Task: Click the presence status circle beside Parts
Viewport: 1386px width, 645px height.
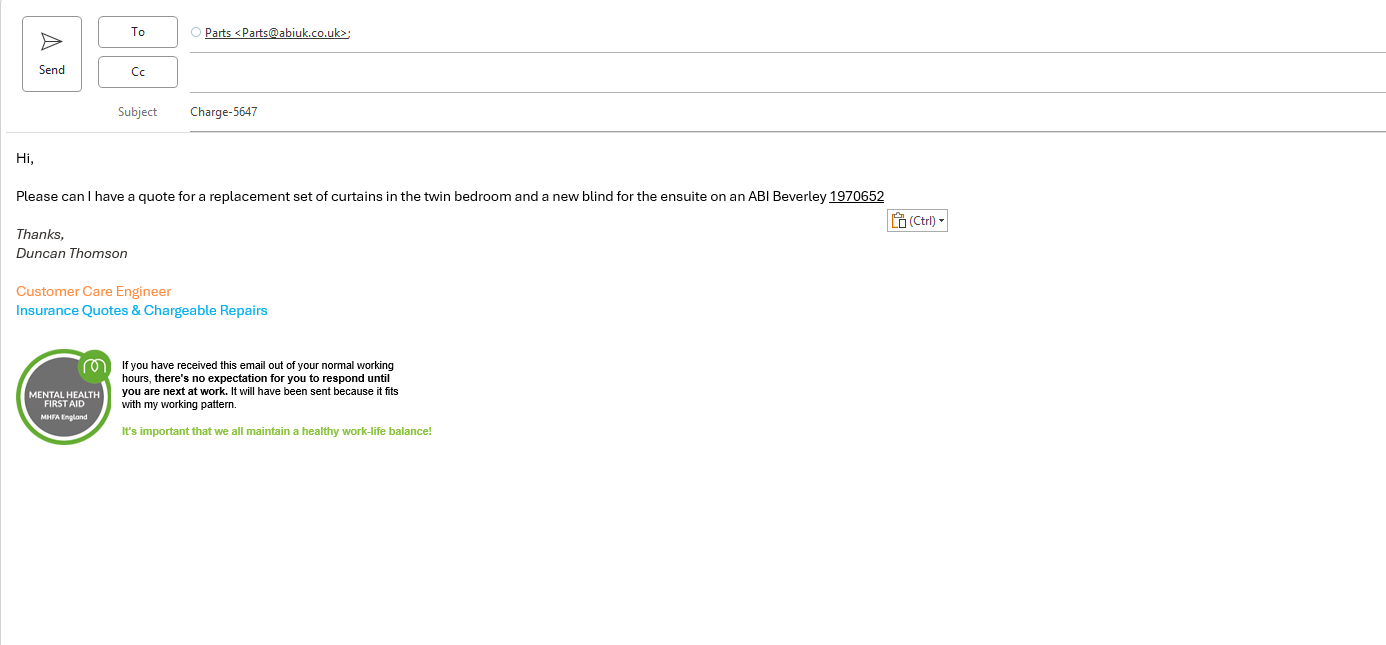Action: click(196, 32)
